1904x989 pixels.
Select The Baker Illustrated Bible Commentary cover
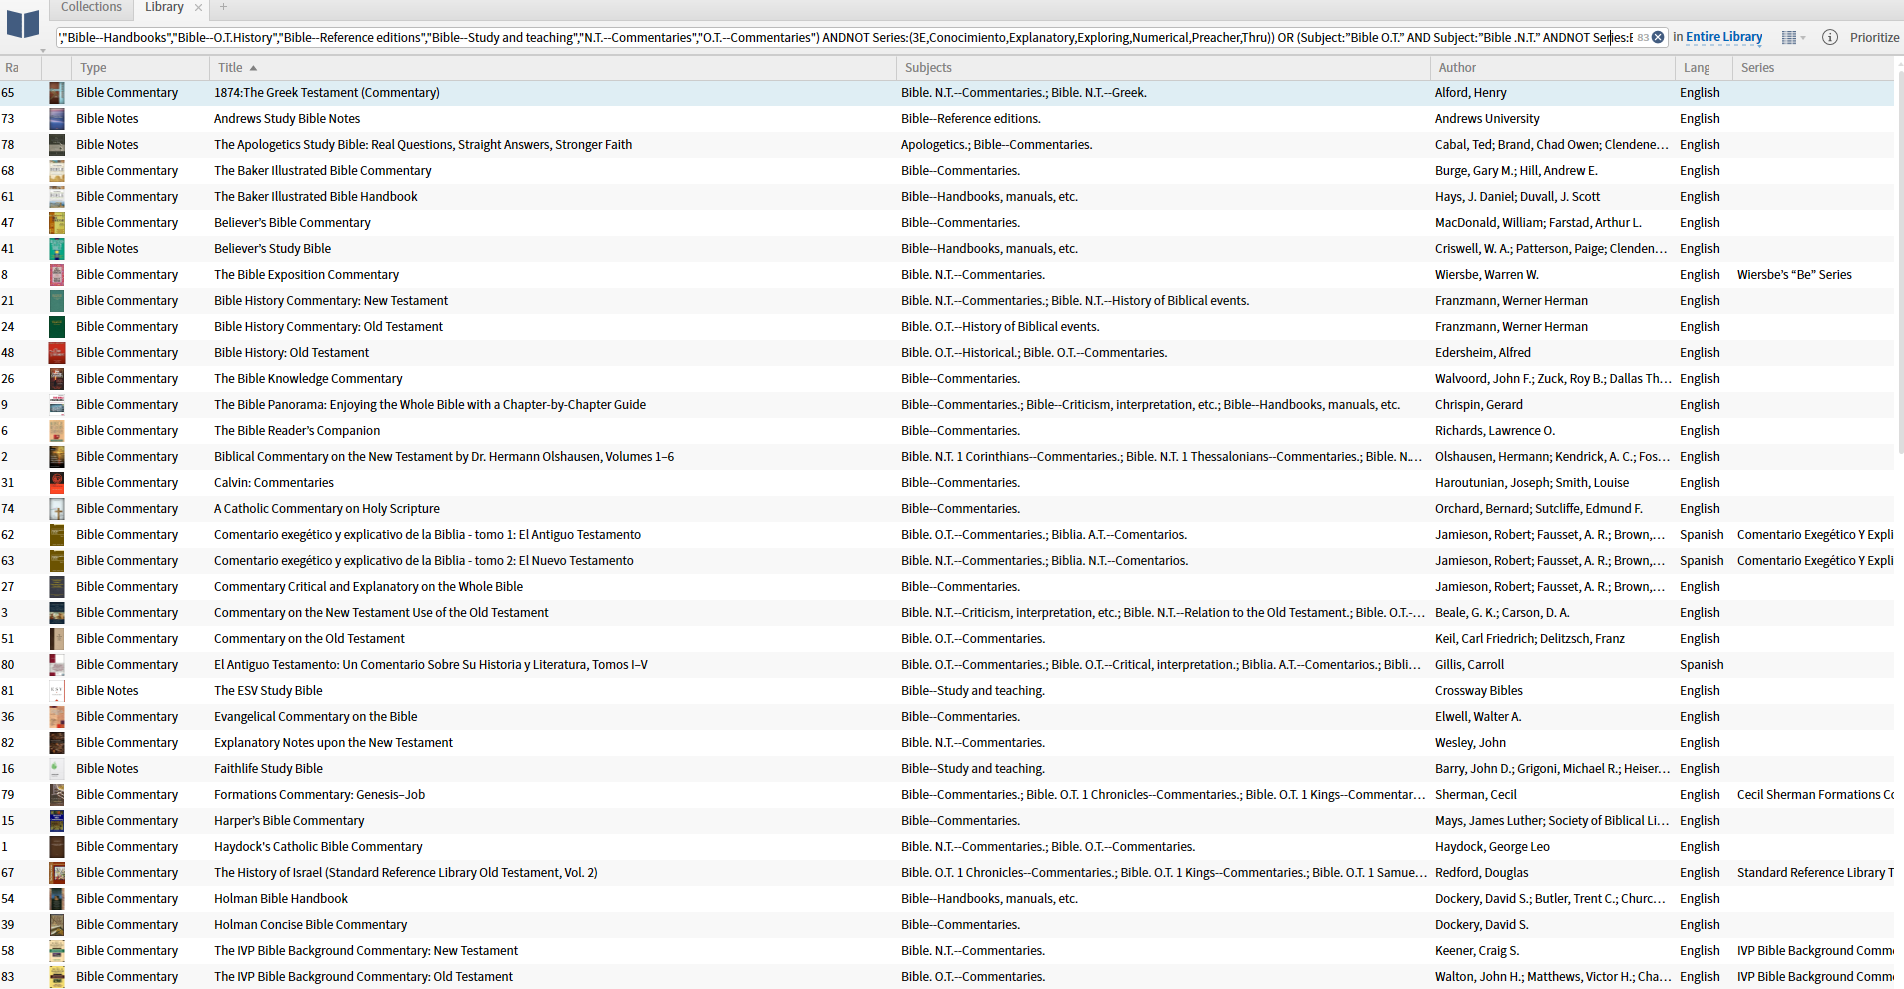pos(57,171)
